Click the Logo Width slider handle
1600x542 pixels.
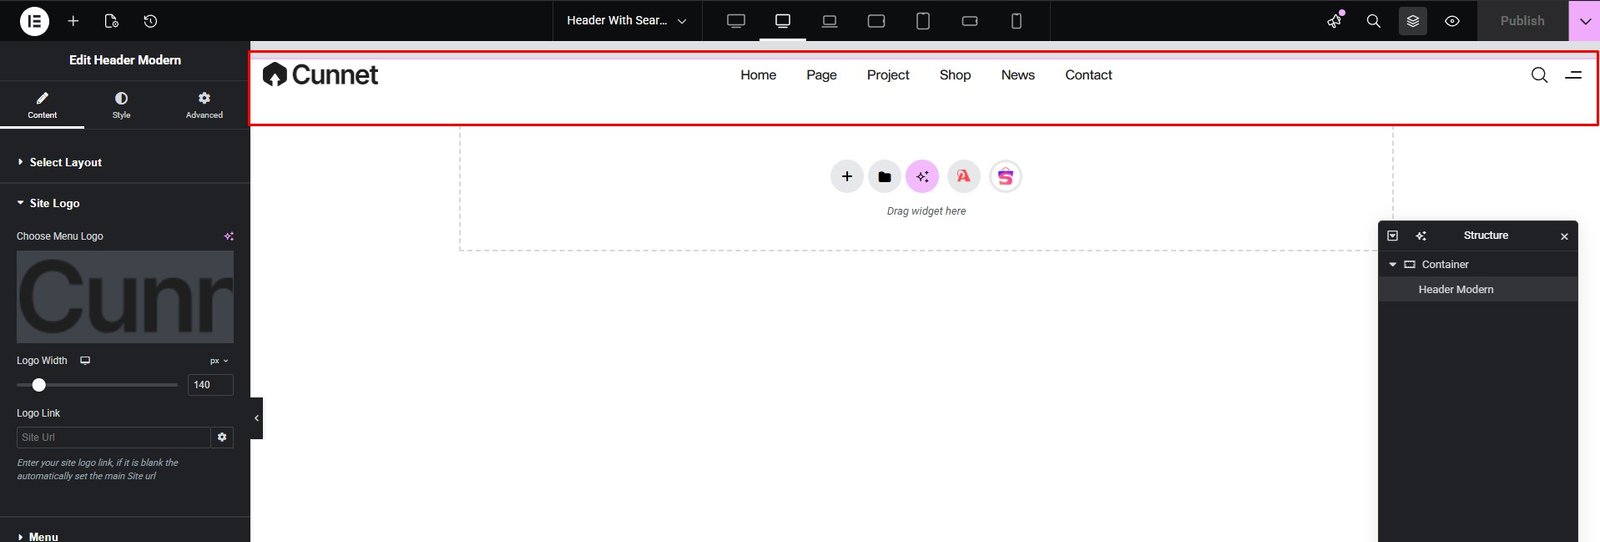point(39,385)
